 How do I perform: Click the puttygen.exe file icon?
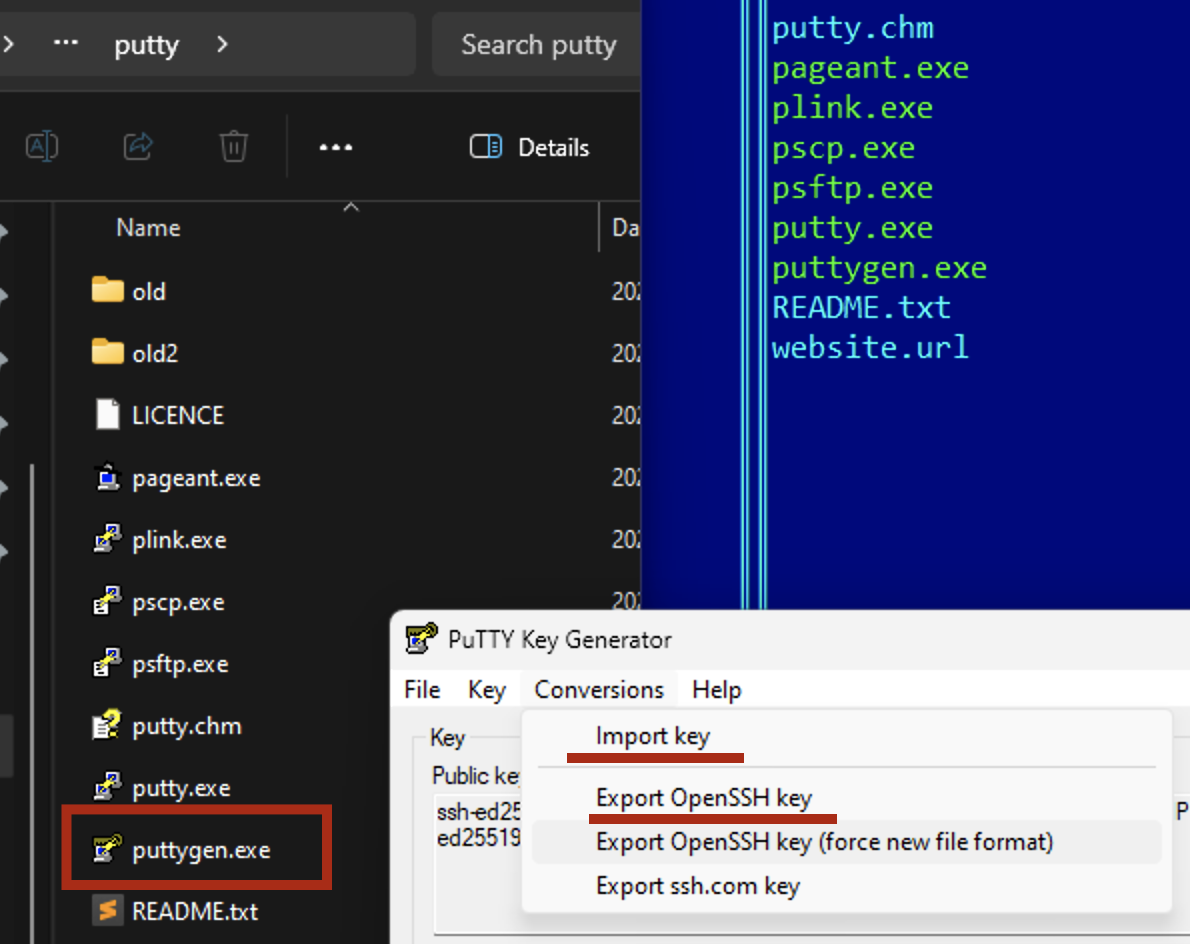[107, 851]
